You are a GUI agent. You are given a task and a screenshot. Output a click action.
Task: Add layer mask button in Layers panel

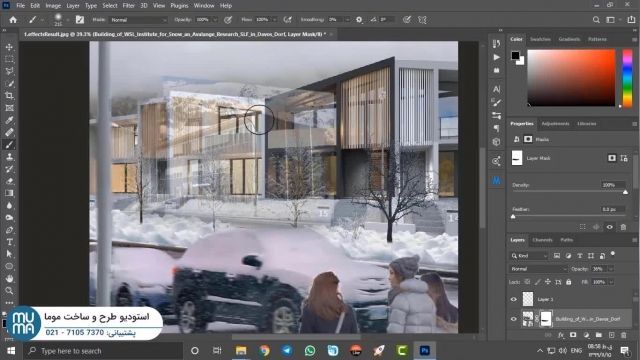click(x=573, y=335)
